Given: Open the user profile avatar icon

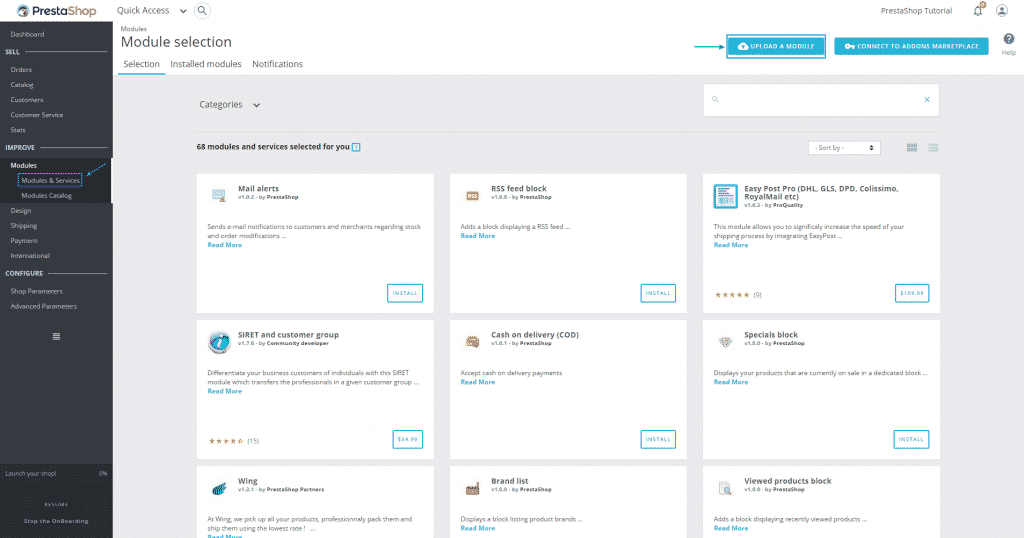Looking at the screenshot, I should (x=1002, y=11).
